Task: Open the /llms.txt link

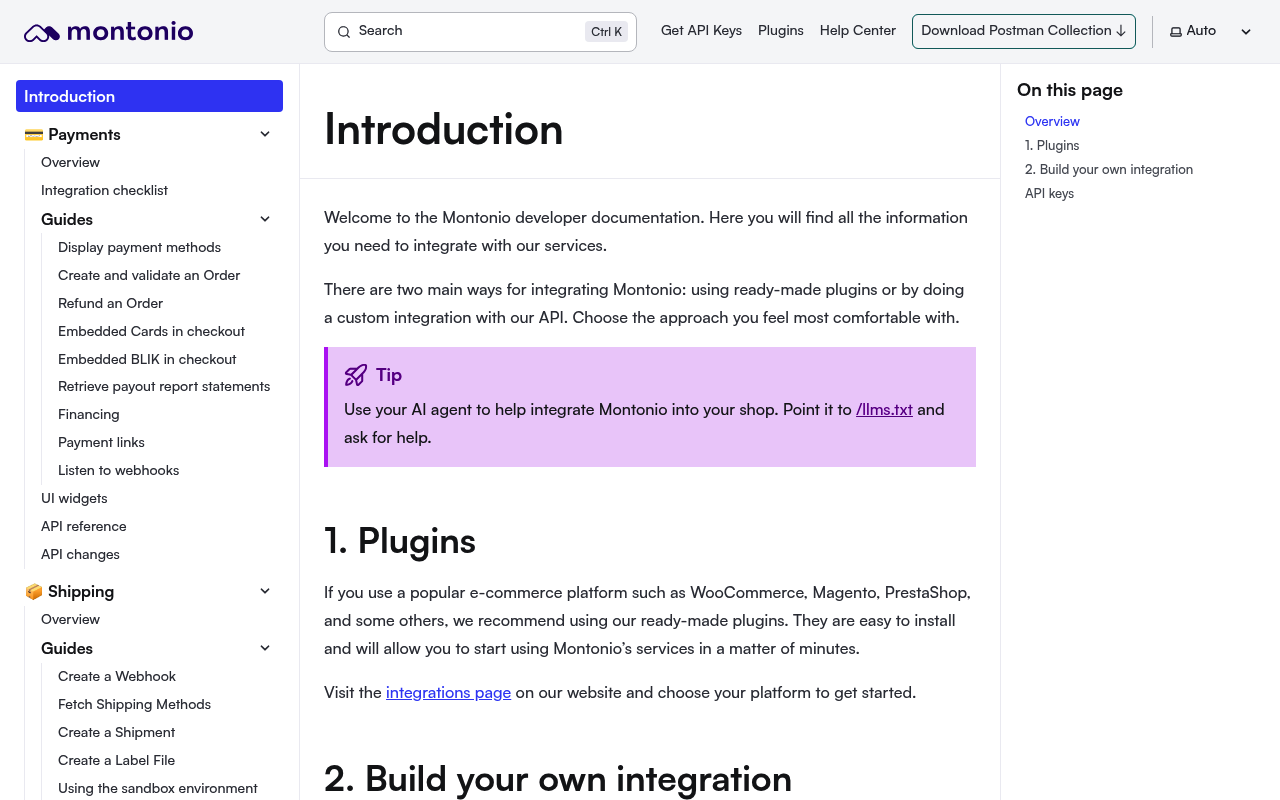Action: tap(884, 409)
